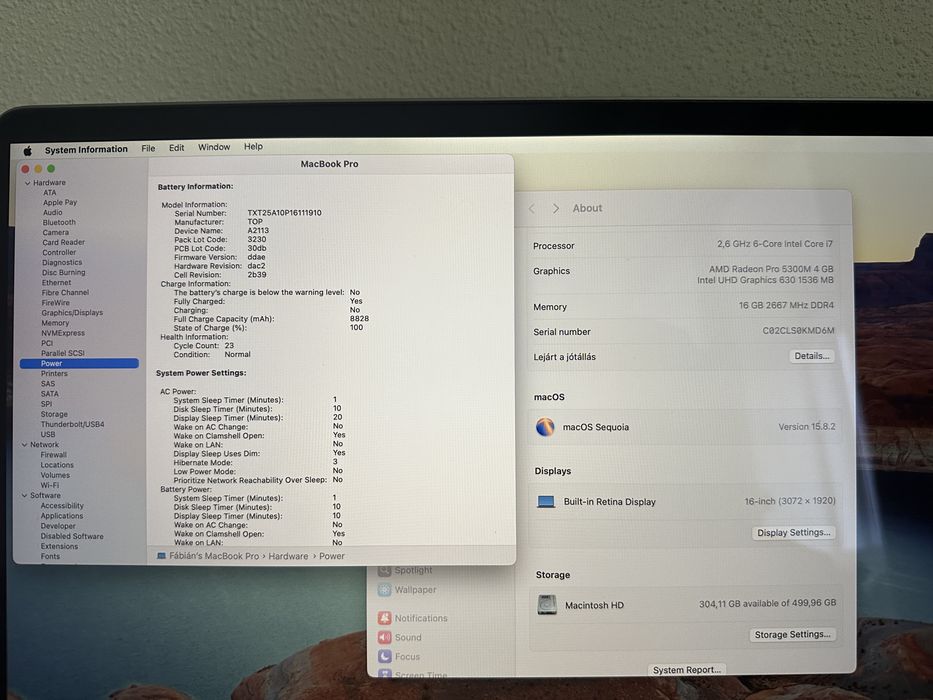Select Diagnostics in the sidebar

62,262
